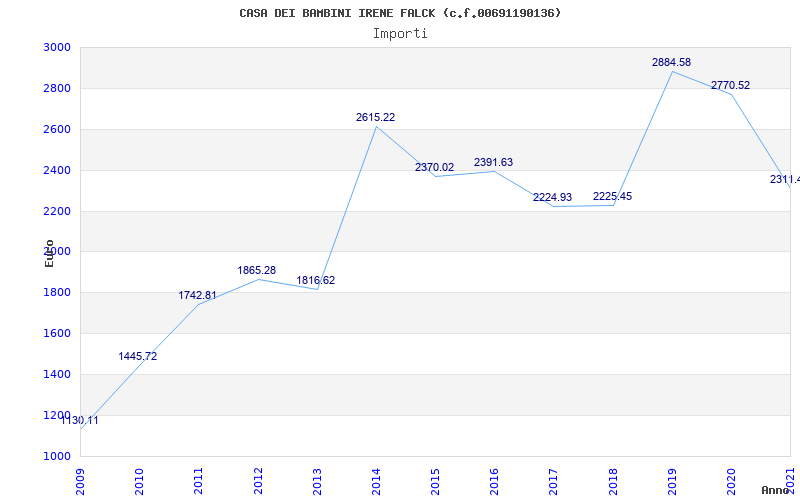Click the 1600 y-axis tick label
This screenshot has height=500, width=800.
point(56,333)
